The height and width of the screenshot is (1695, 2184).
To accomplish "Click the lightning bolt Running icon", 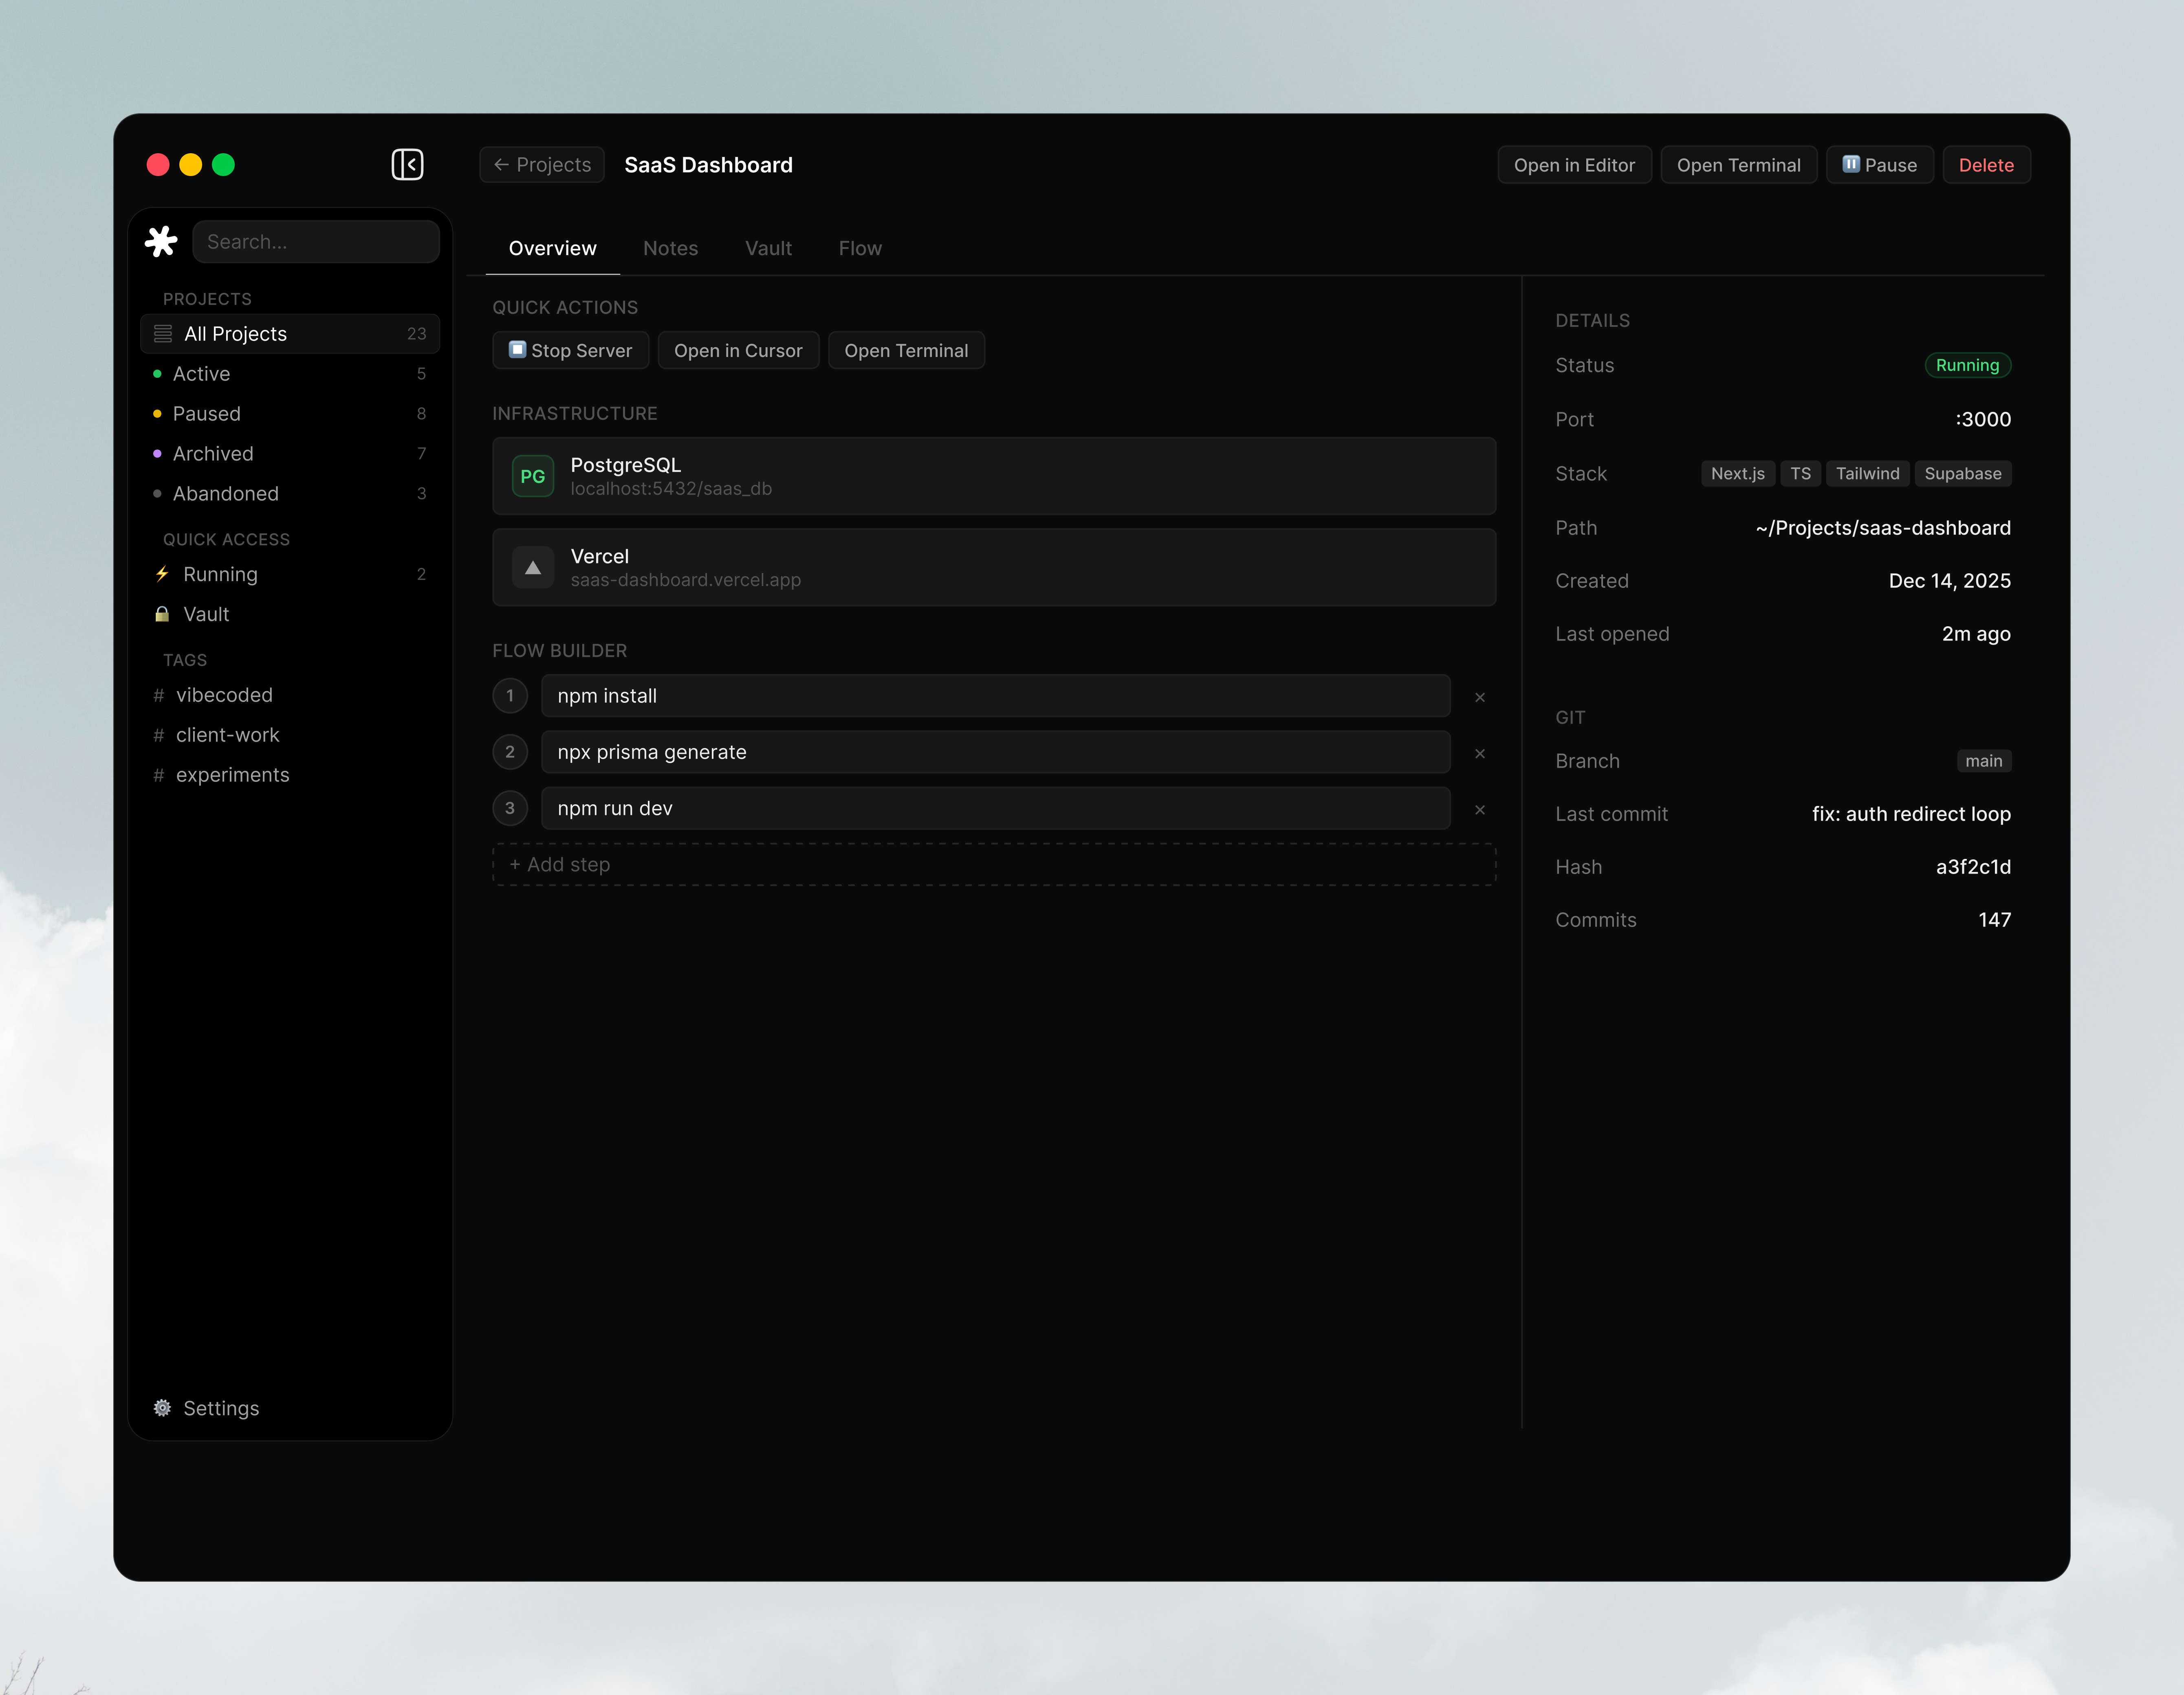I will point(162,574).
